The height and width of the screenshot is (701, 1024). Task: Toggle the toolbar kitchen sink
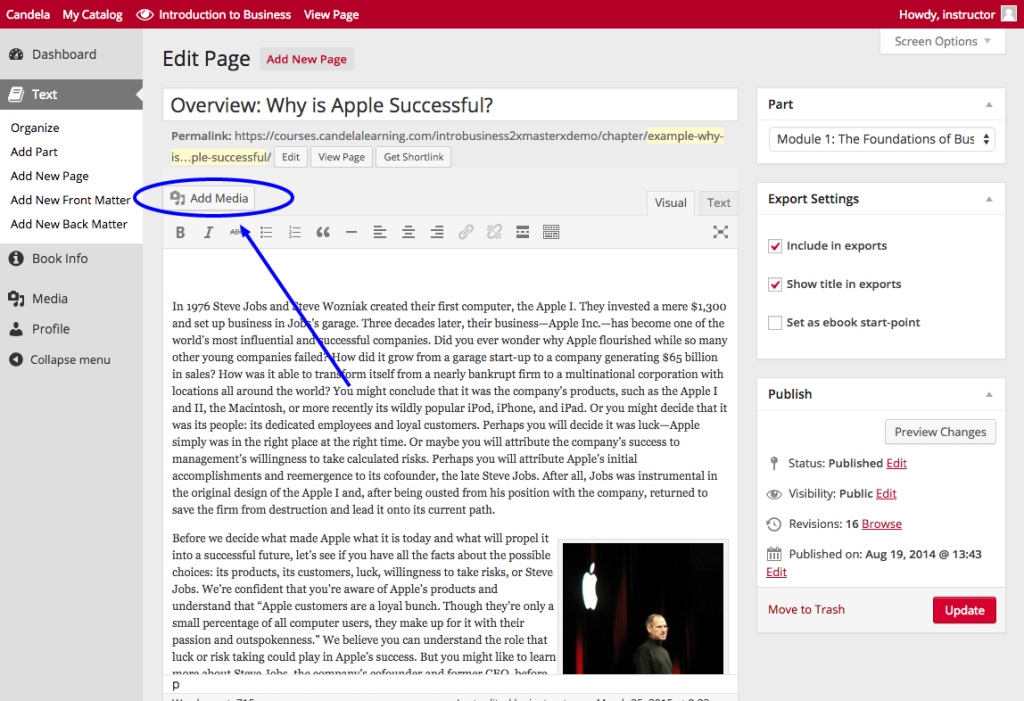(x=551, y=232)
